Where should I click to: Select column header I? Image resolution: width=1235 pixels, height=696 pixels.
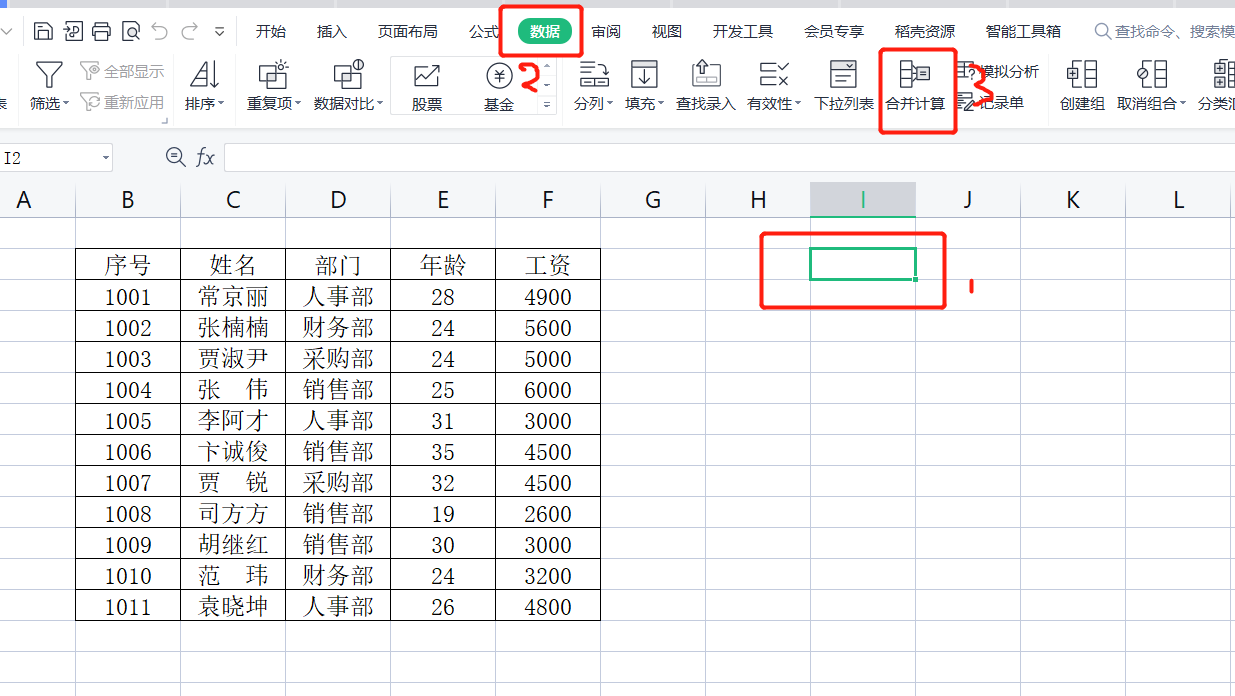pos(863,200)
